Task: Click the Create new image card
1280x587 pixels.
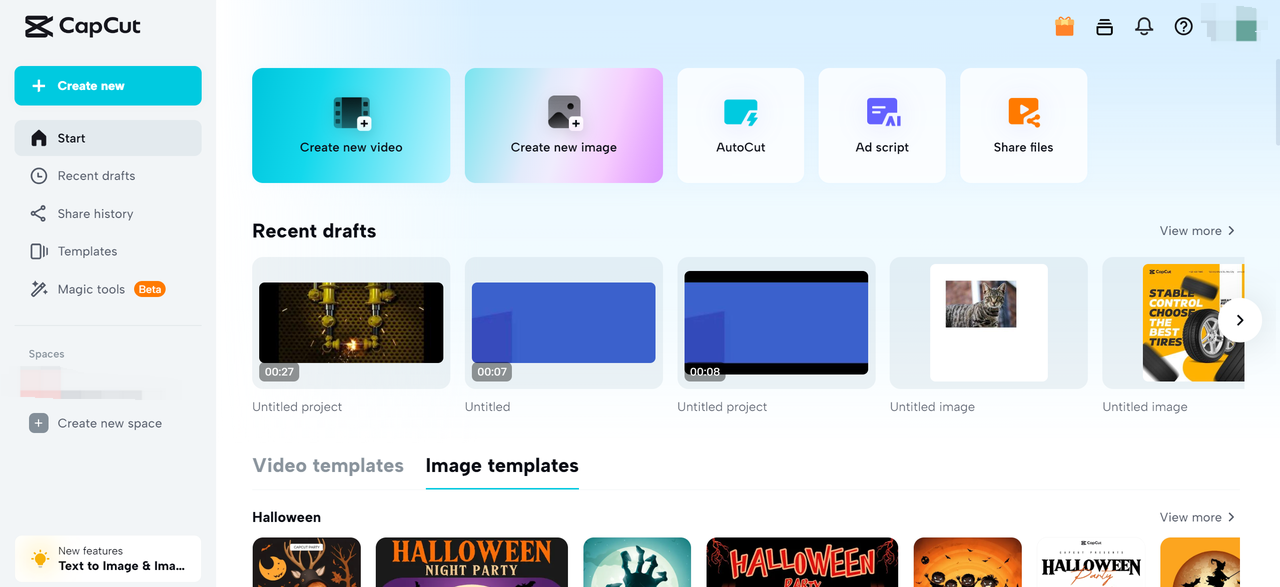Action: click(x=564, y=125)
